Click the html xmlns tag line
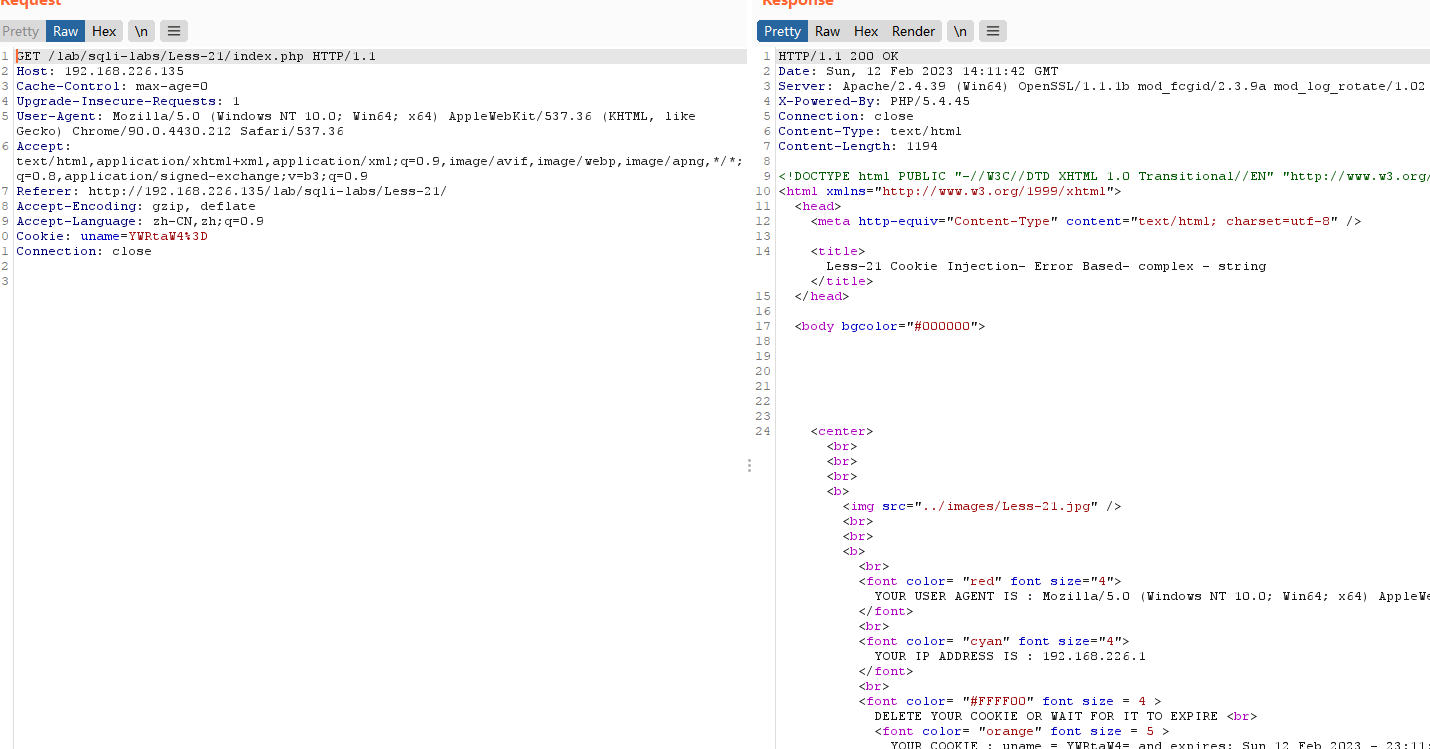The width and height of the screenshot is (1430, 749). [950, 191]
